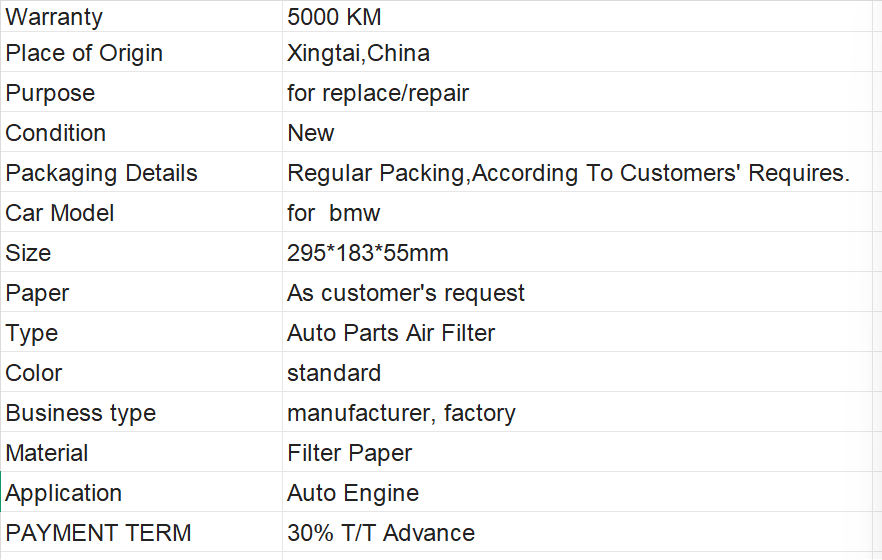Select the 295*183*55mm size value cell
This screenshot has width=882, height=560.
(x=577, y=252)
